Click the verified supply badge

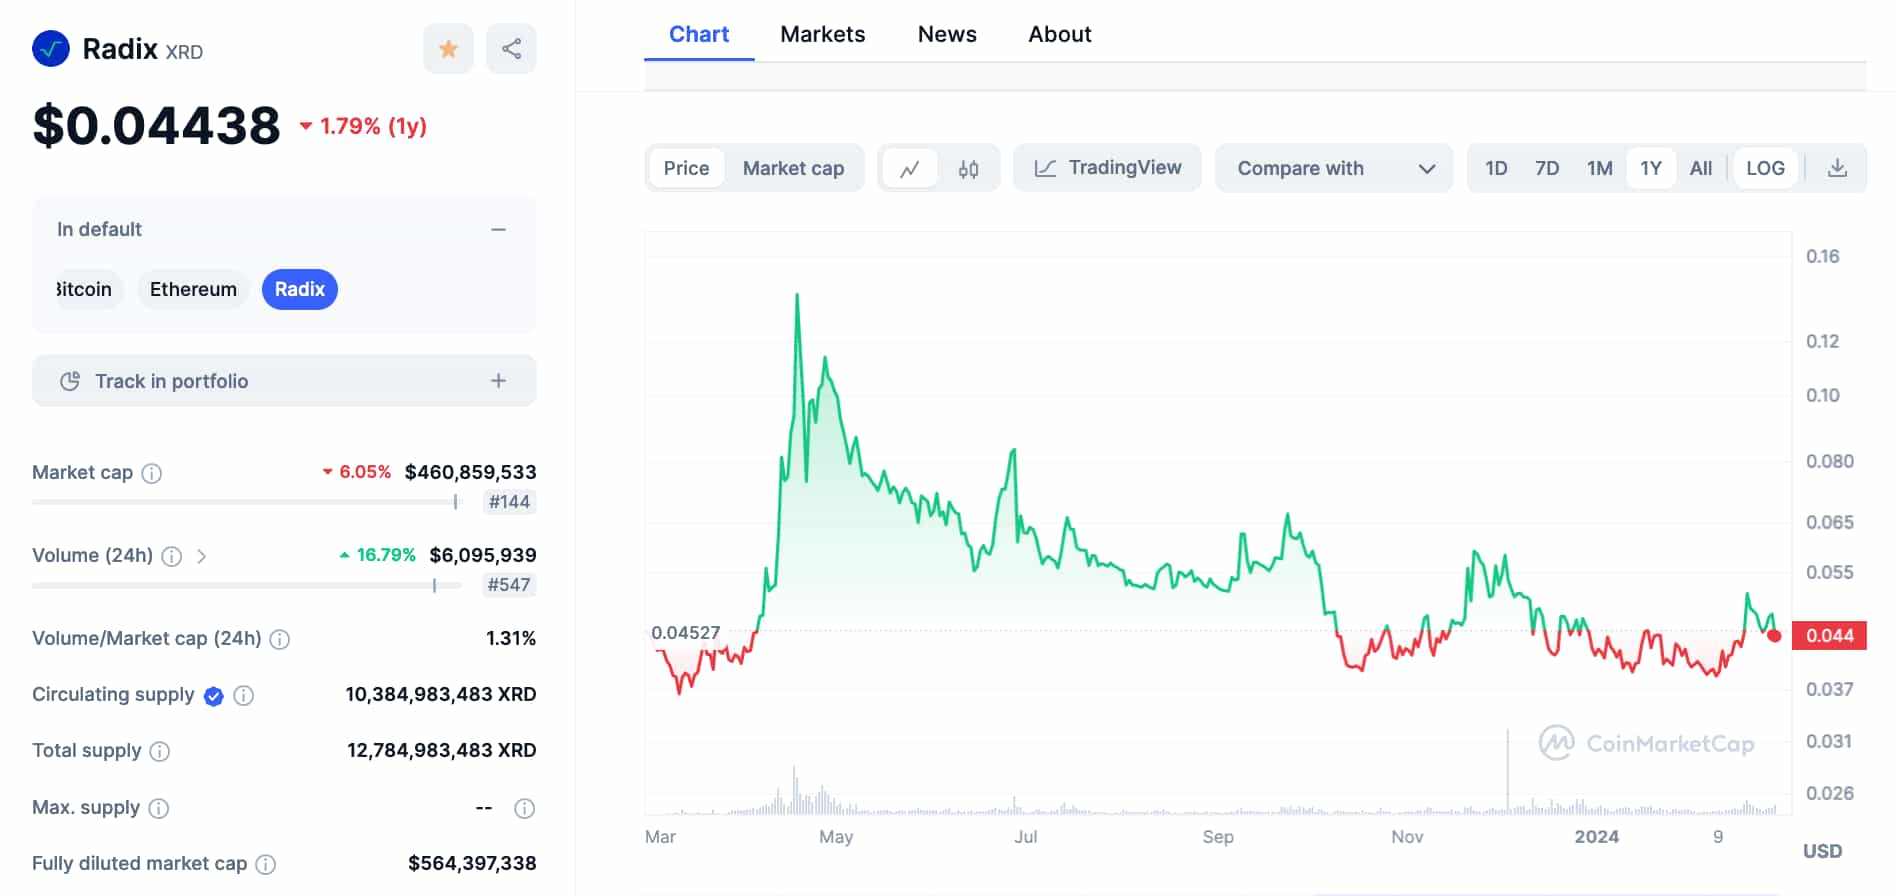213,696
